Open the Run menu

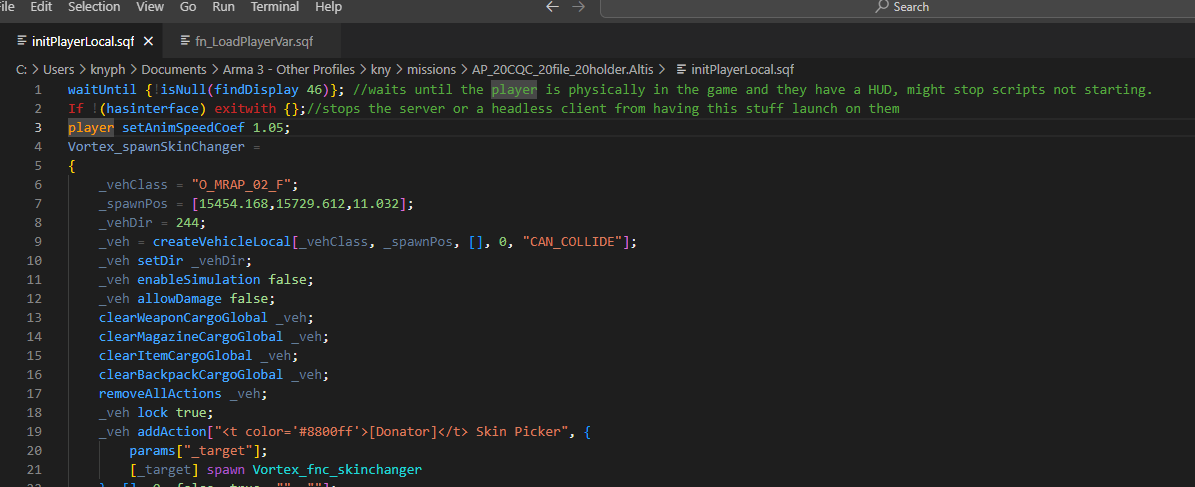pos(223,7)
